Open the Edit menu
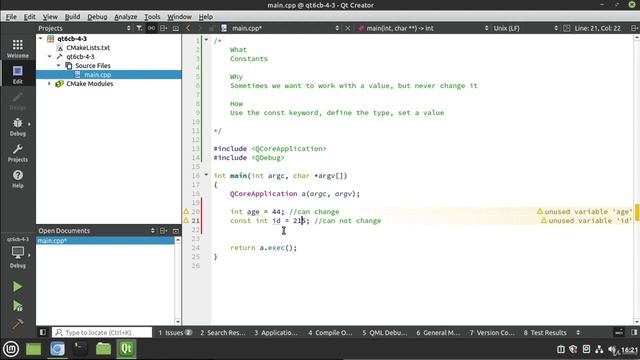The image size is (640, 360). [29, 17]
